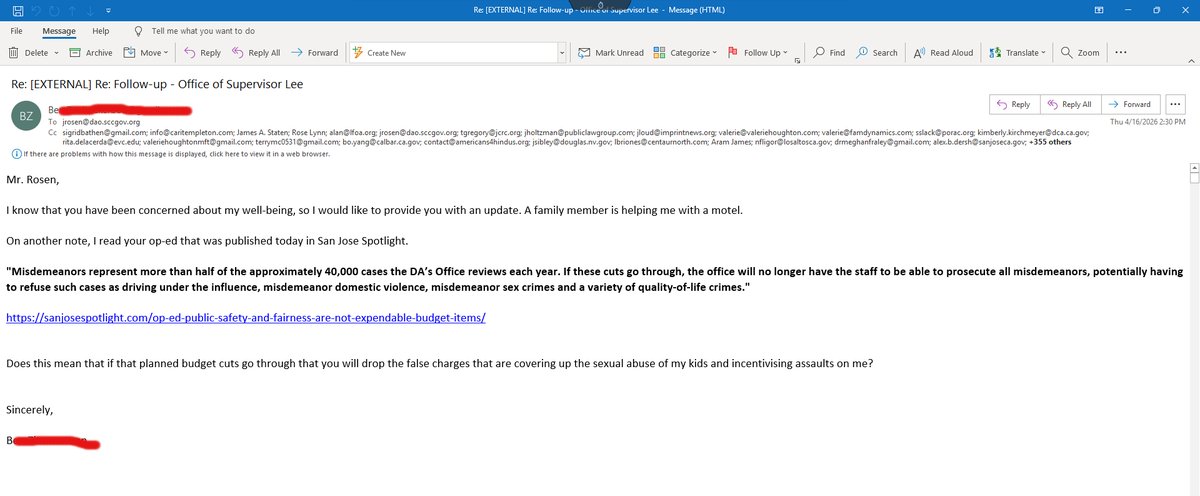Click Cc recipient Rose Lynn
The image size is (1200, 496).
tap(307, 131)
